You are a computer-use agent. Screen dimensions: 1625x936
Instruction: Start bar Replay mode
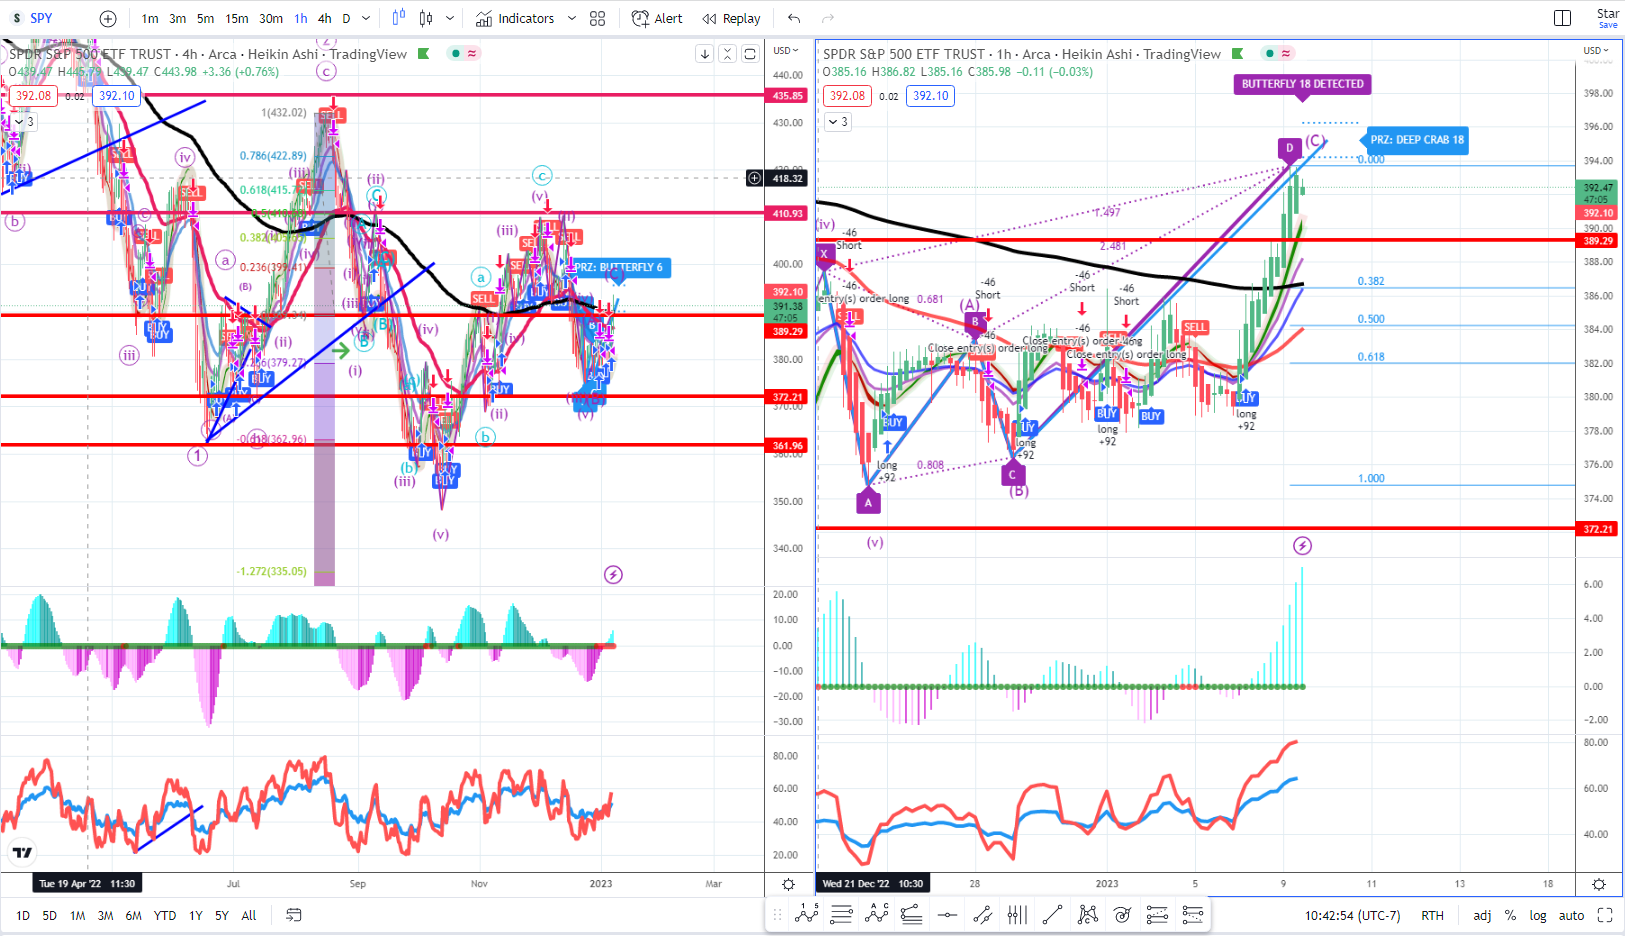tap(731, 18)
